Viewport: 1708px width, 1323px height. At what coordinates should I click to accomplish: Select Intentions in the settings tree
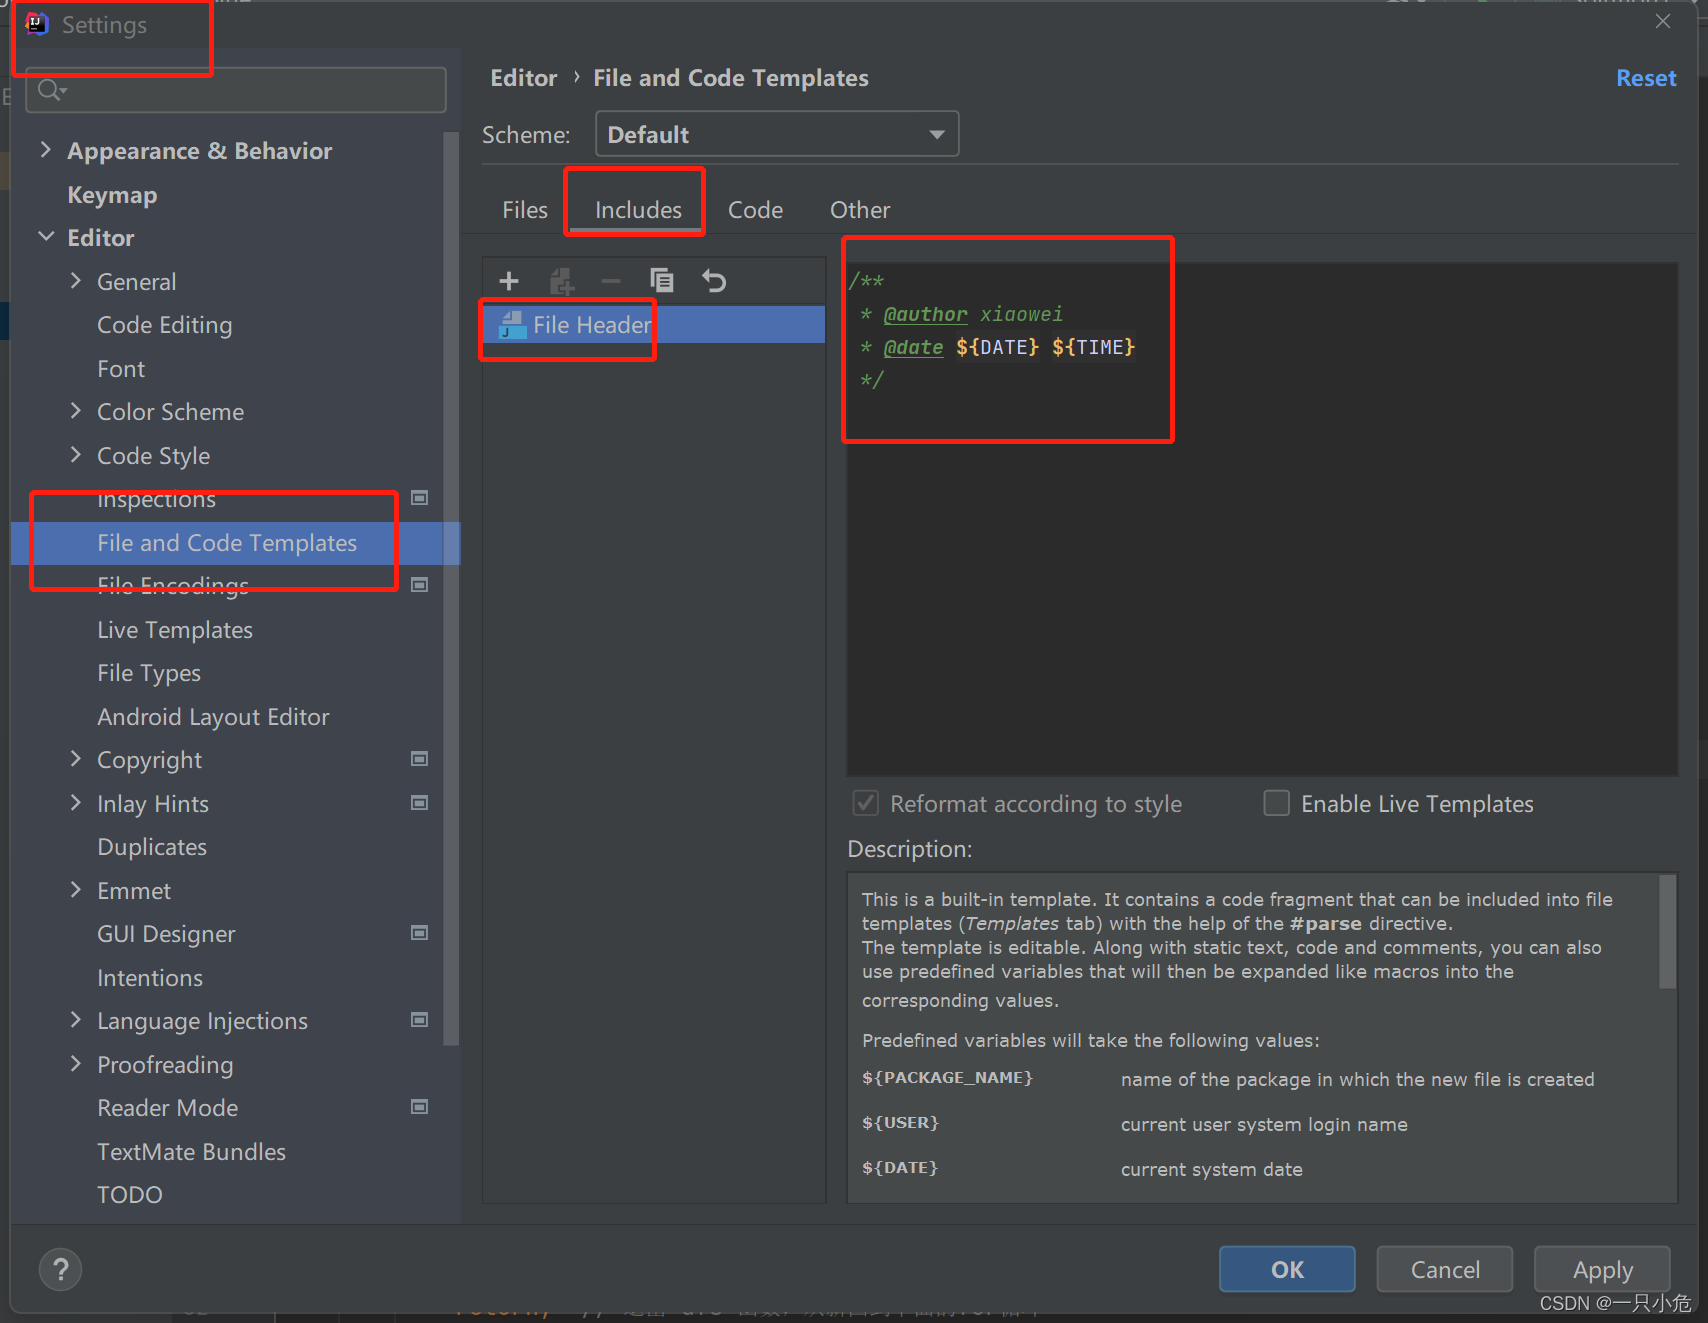point(150,977)
